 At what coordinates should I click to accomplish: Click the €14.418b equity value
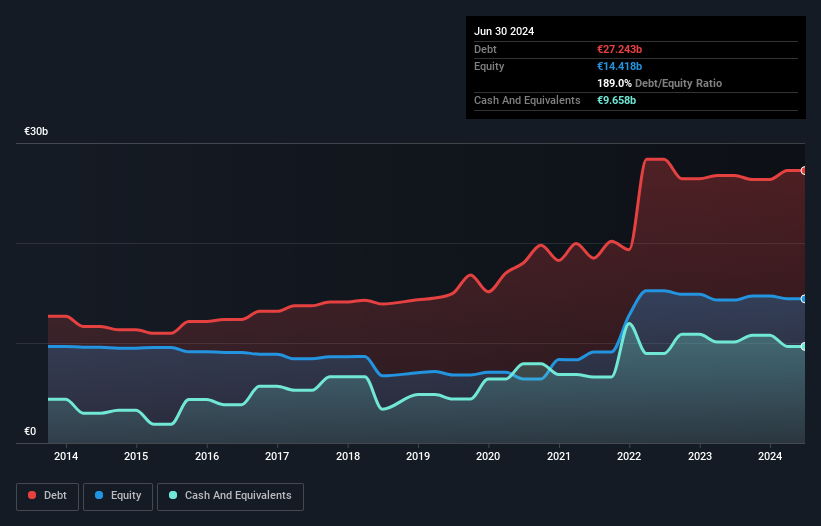click(x=619, y=66)
